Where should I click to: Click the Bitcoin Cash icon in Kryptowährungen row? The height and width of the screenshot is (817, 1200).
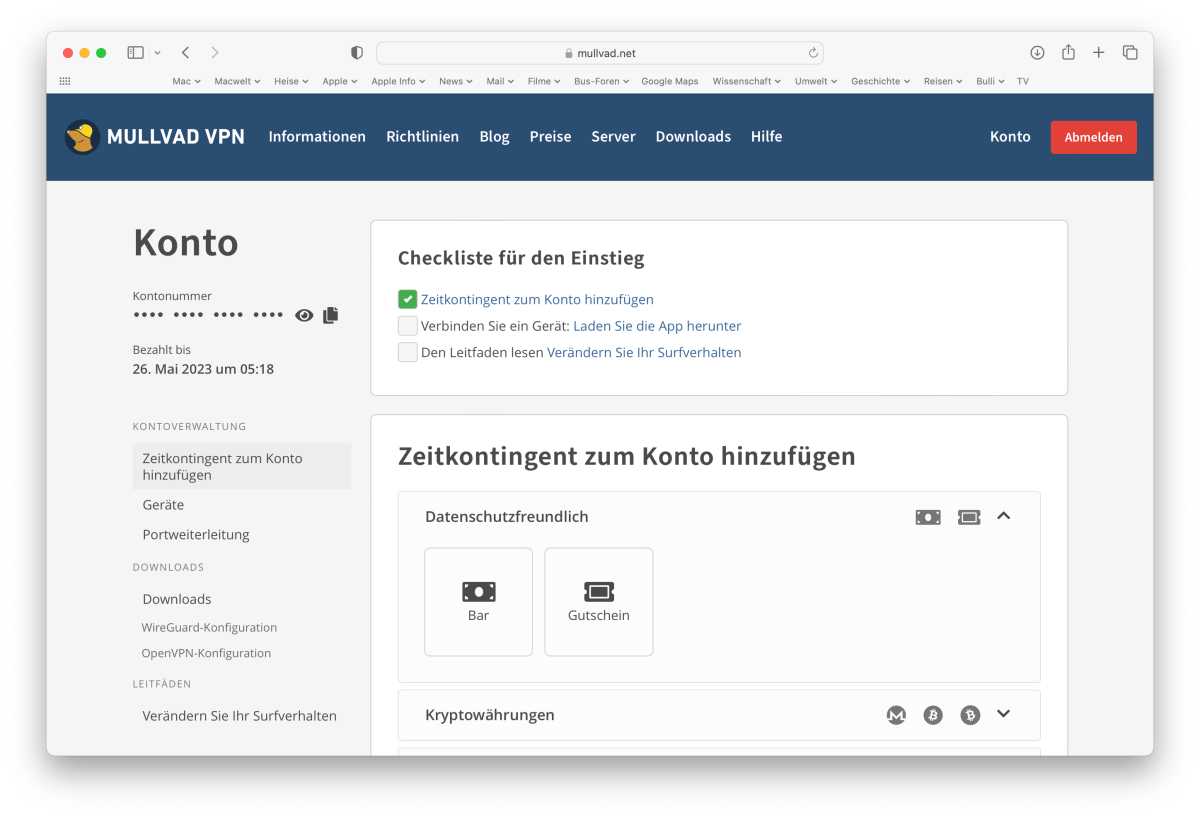click(x=970, y=715)
